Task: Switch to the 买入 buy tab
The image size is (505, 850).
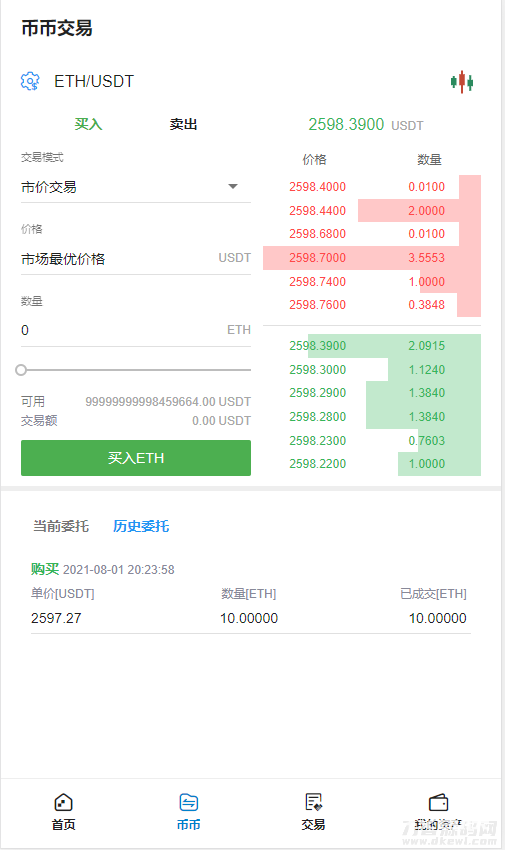Action: pos(88,124)
